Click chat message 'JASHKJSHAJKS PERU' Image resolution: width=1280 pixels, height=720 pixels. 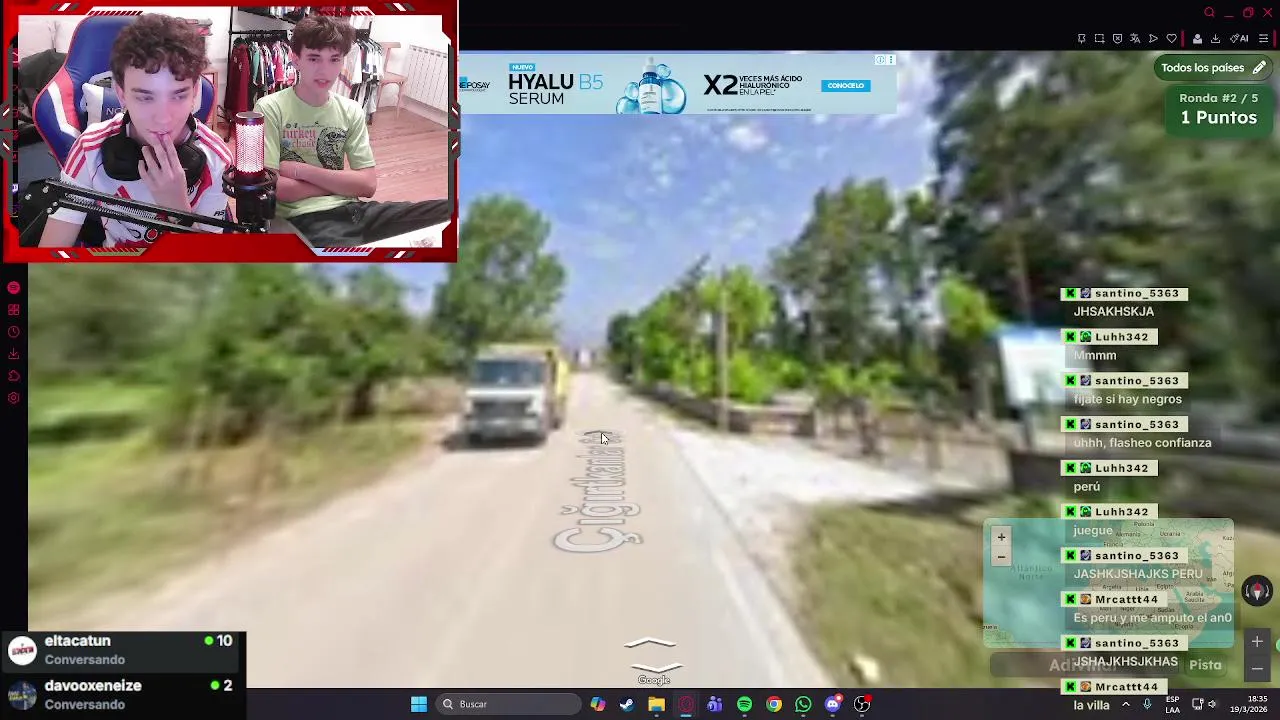1138,574
